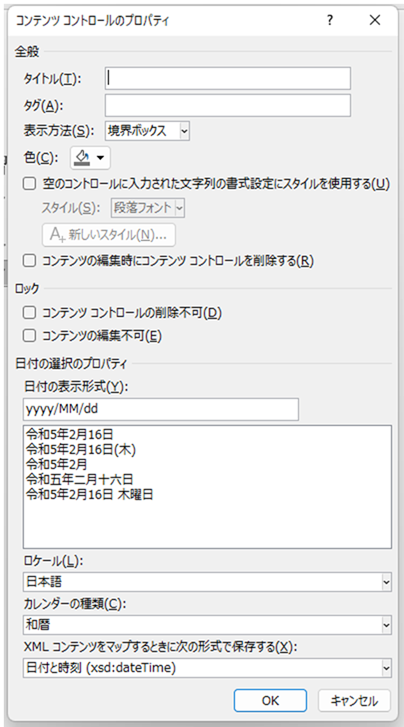Open the 表示方法 dropdown

coord(147,131)
